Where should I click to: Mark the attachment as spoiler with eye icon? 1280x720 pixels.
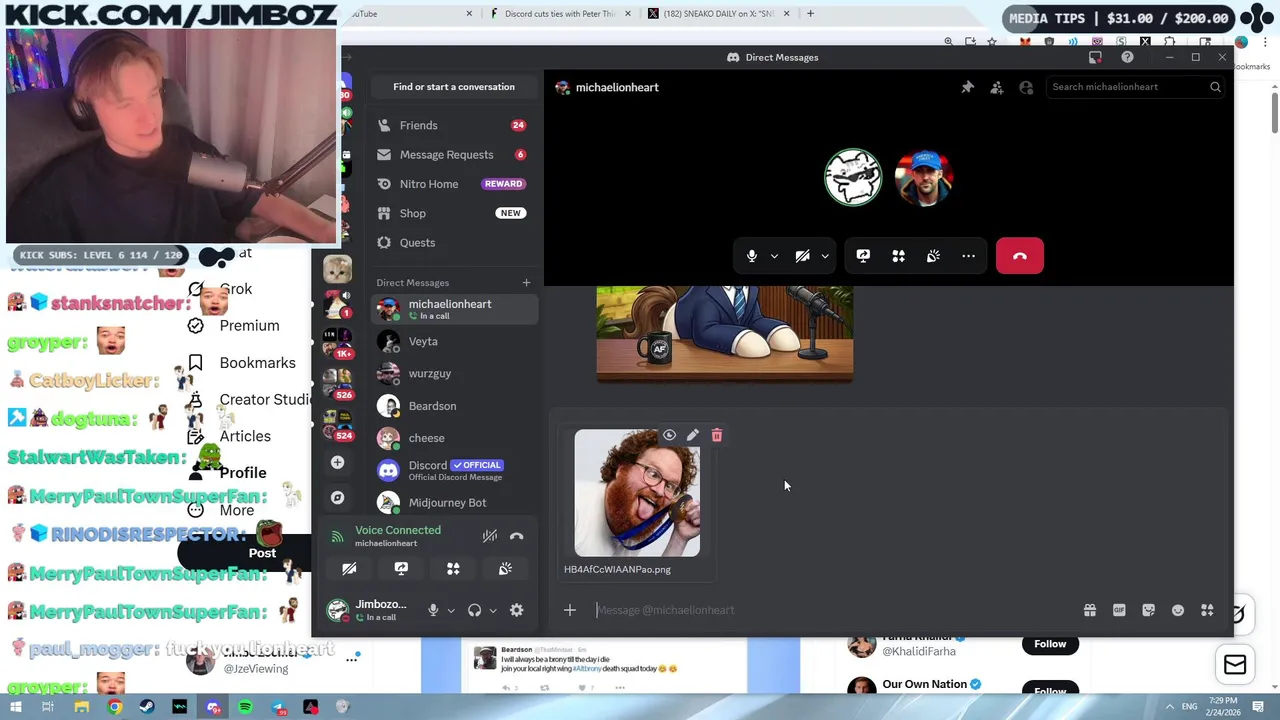point(669,435)
